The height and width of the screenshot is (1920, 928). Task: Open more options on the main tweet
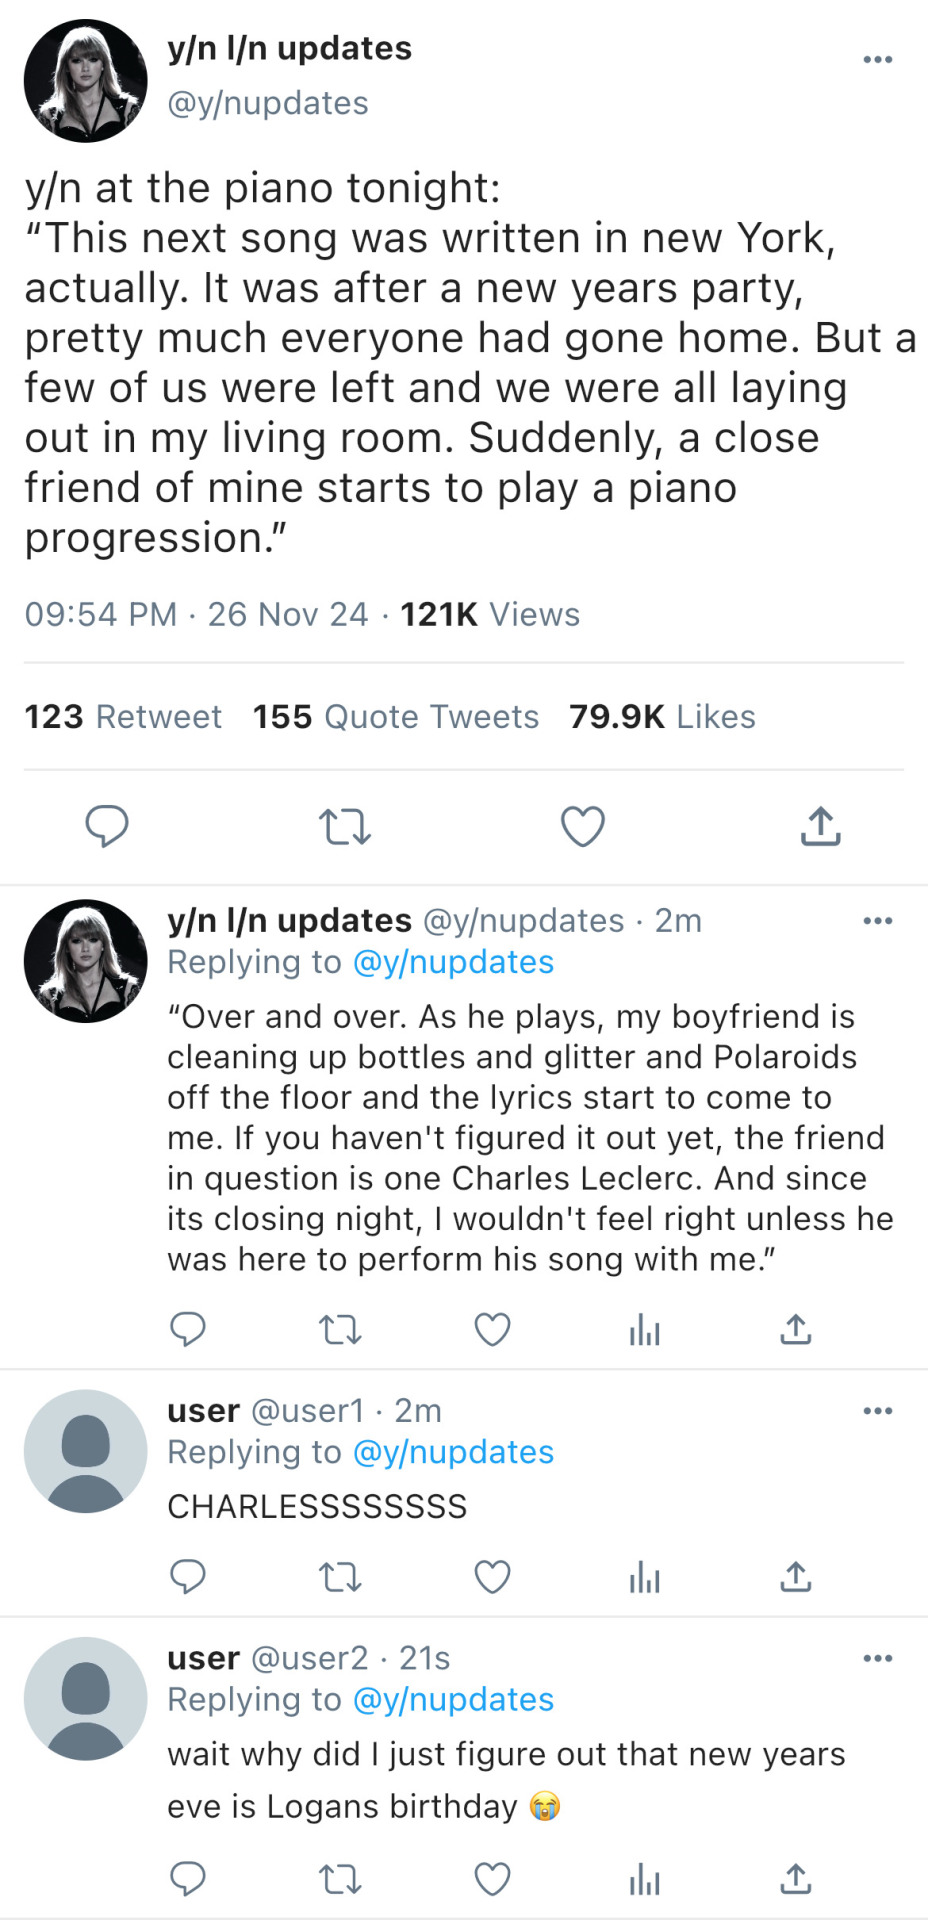pyautogui.click(x=877, y=60)
